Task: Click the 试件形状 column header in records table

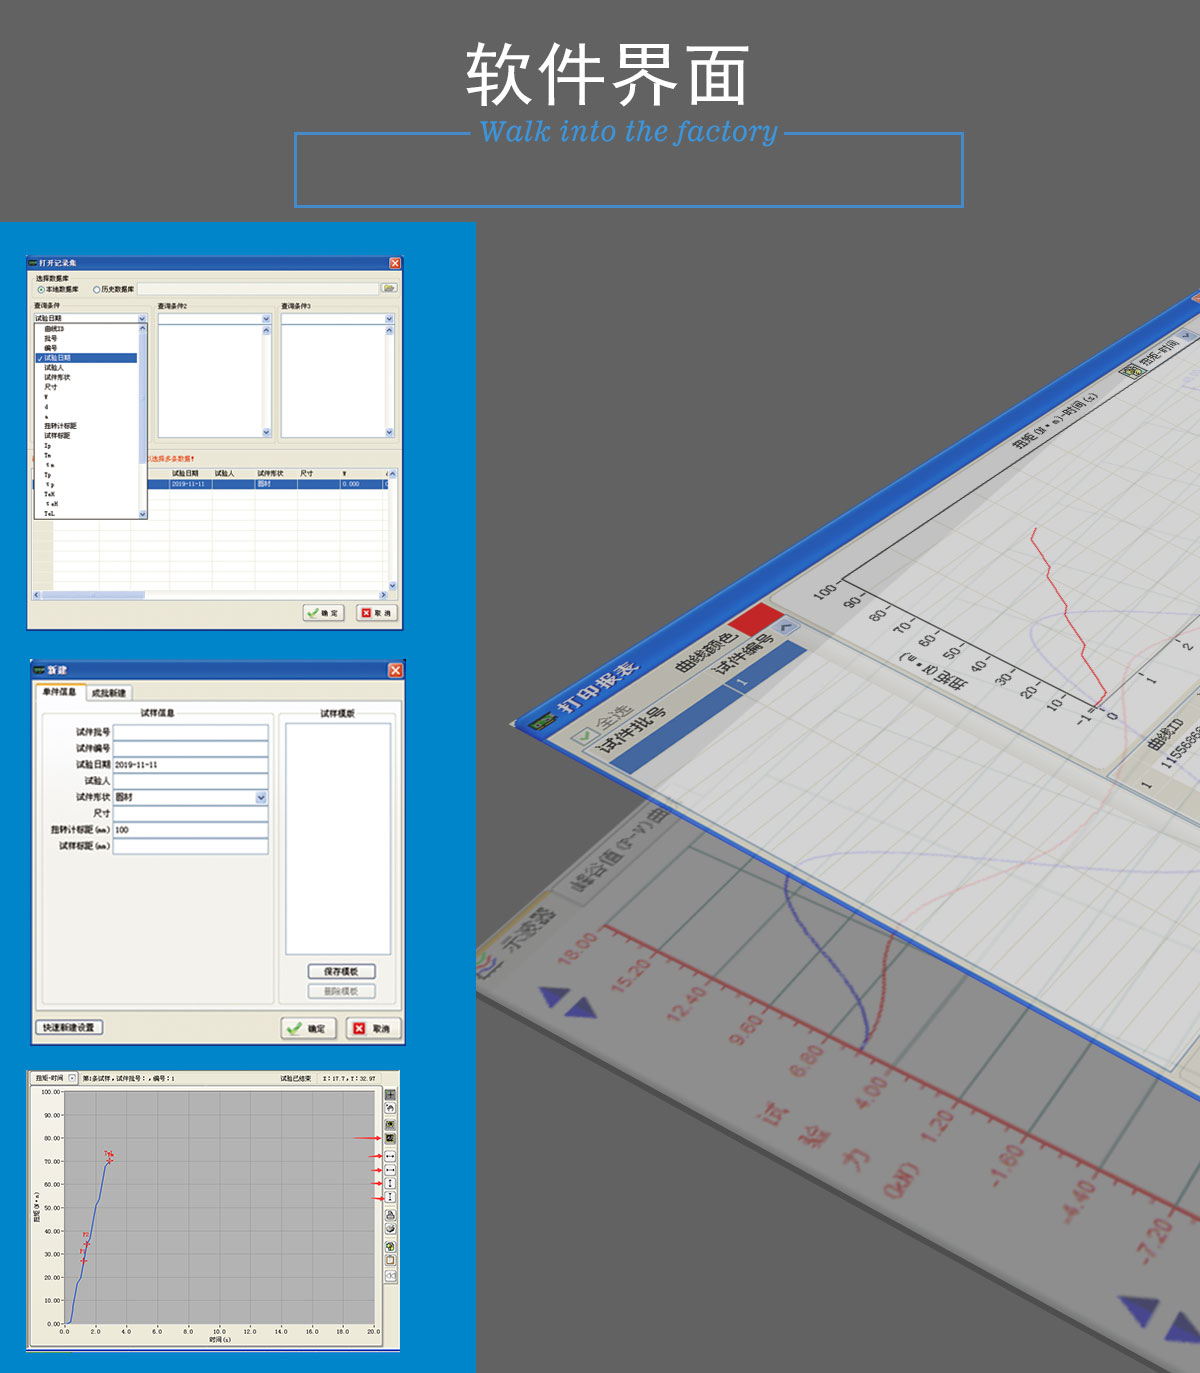Action: 270,474
